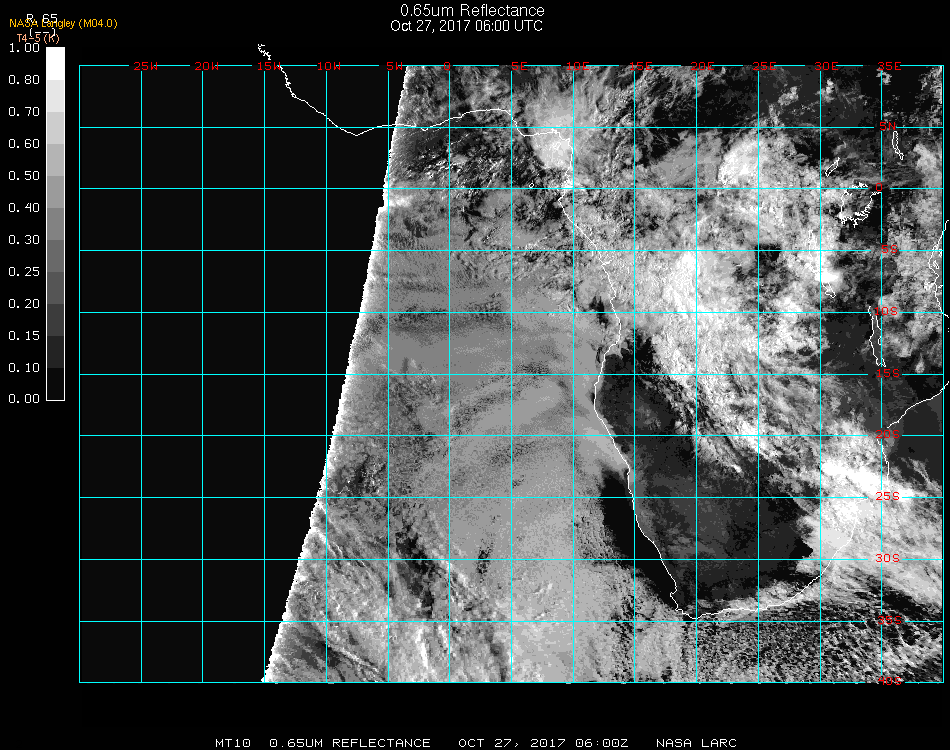Click the colorbar value "0.00"

24,399
